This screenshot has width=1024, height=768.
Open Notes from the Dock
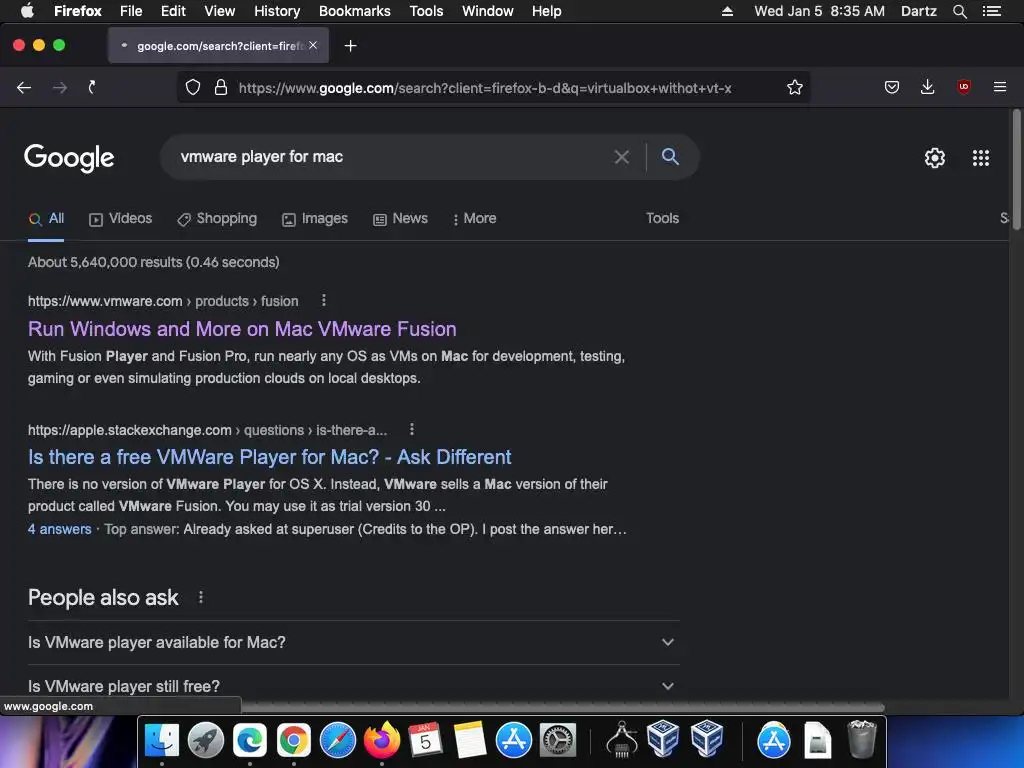click(470, 741)
